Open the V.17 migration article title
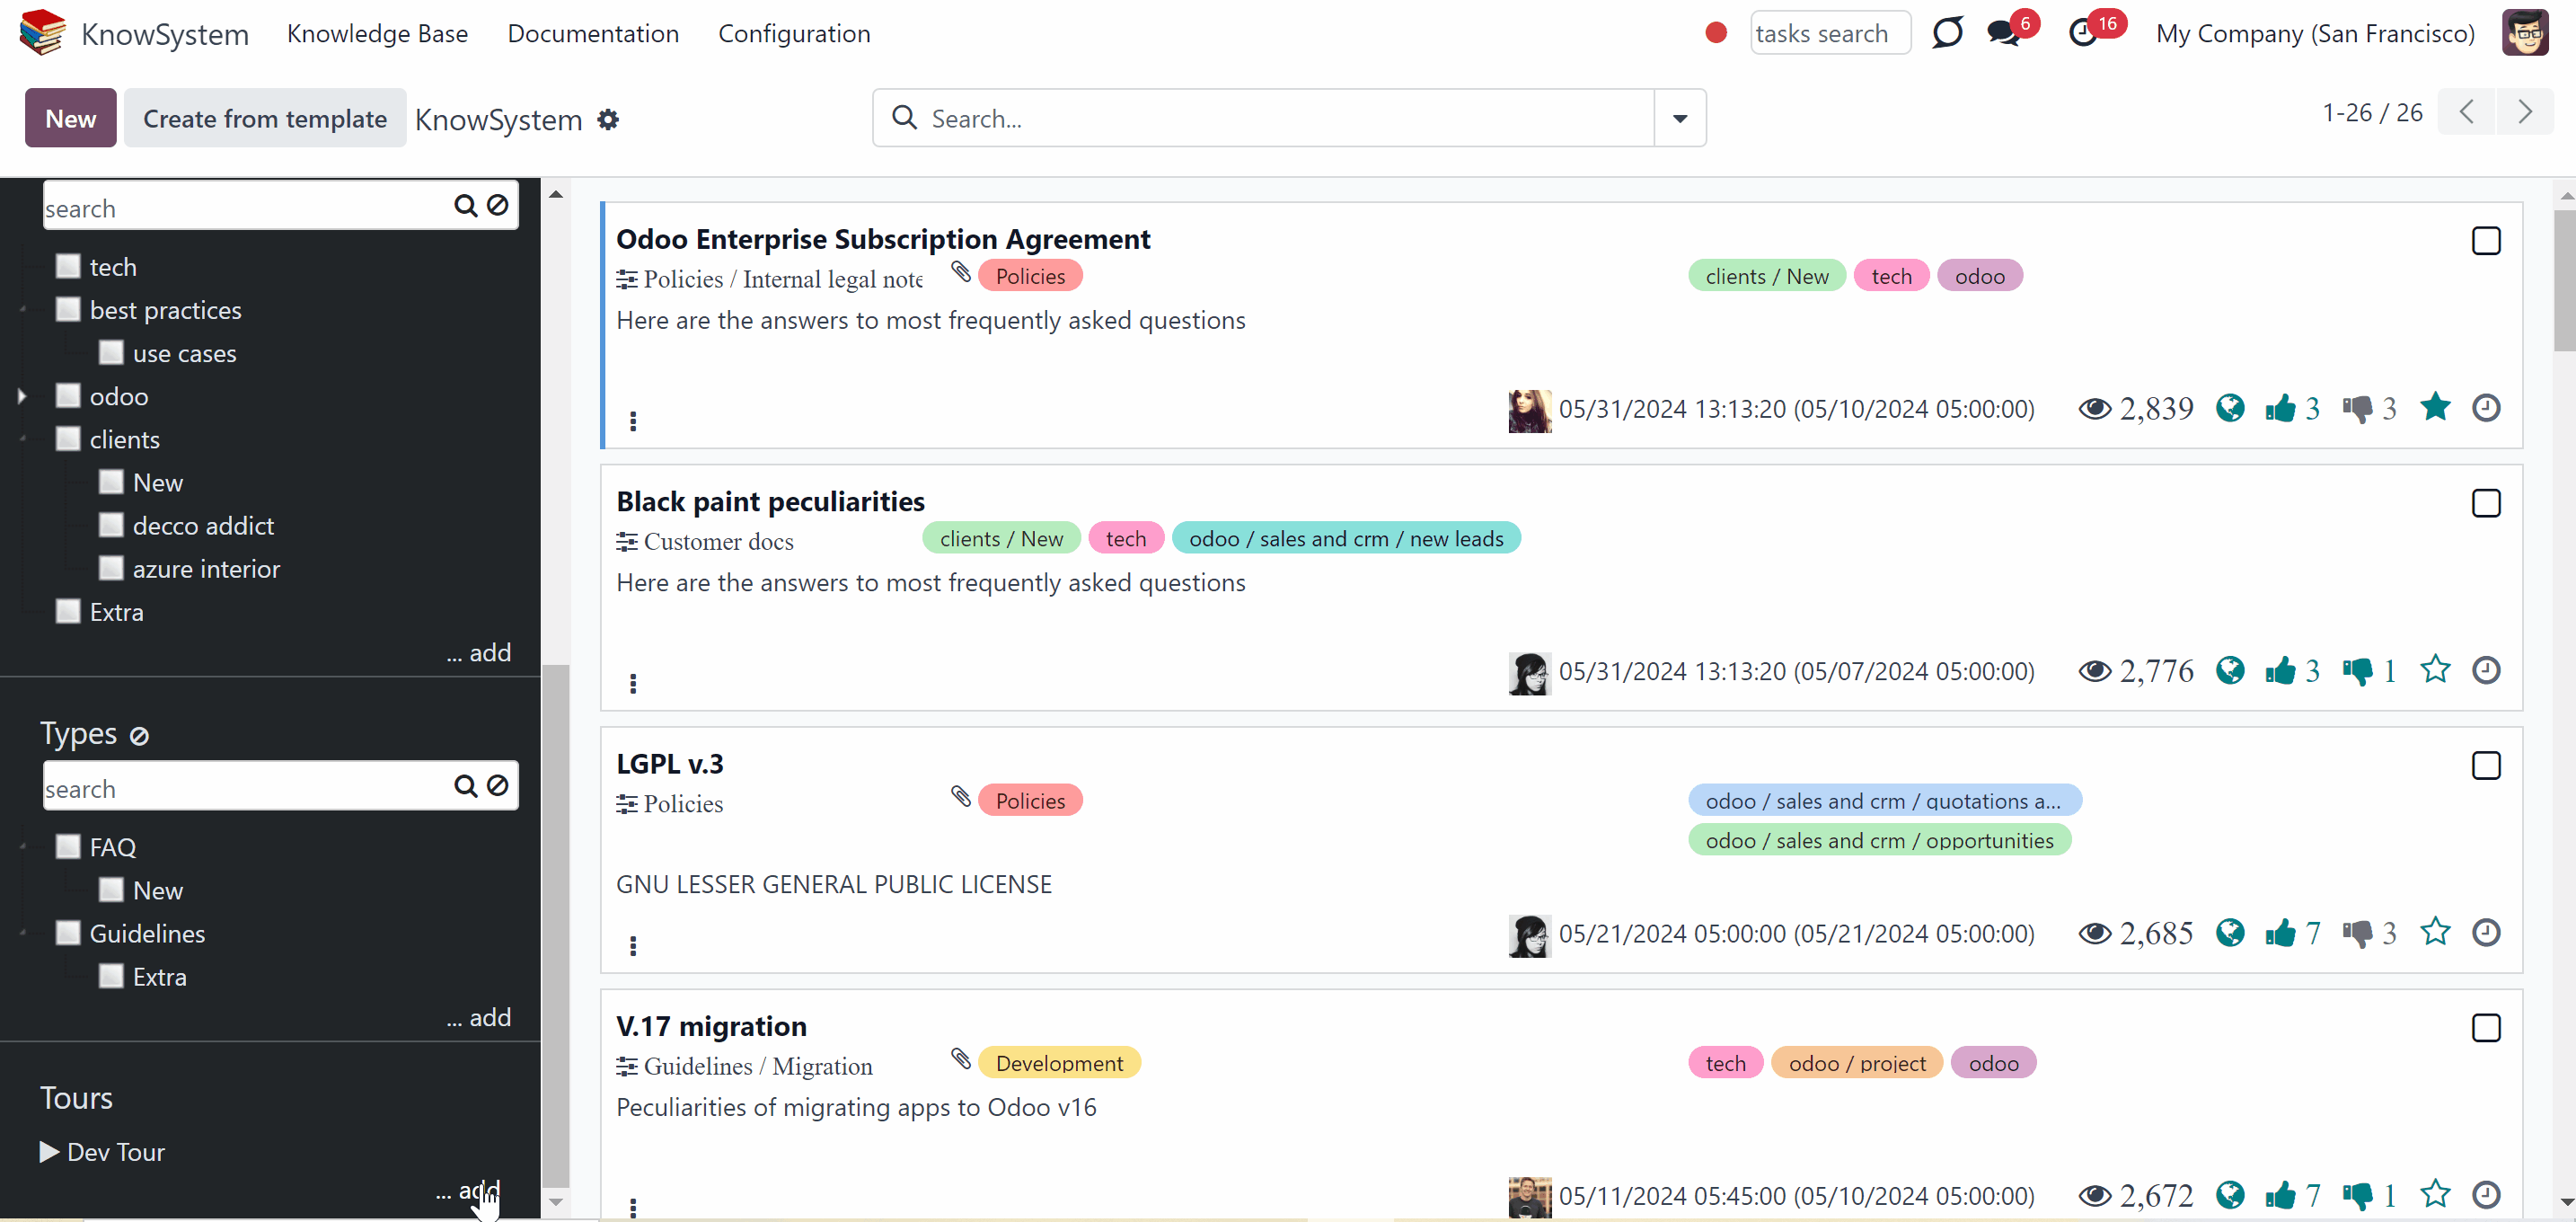 tap(711, 1026)
